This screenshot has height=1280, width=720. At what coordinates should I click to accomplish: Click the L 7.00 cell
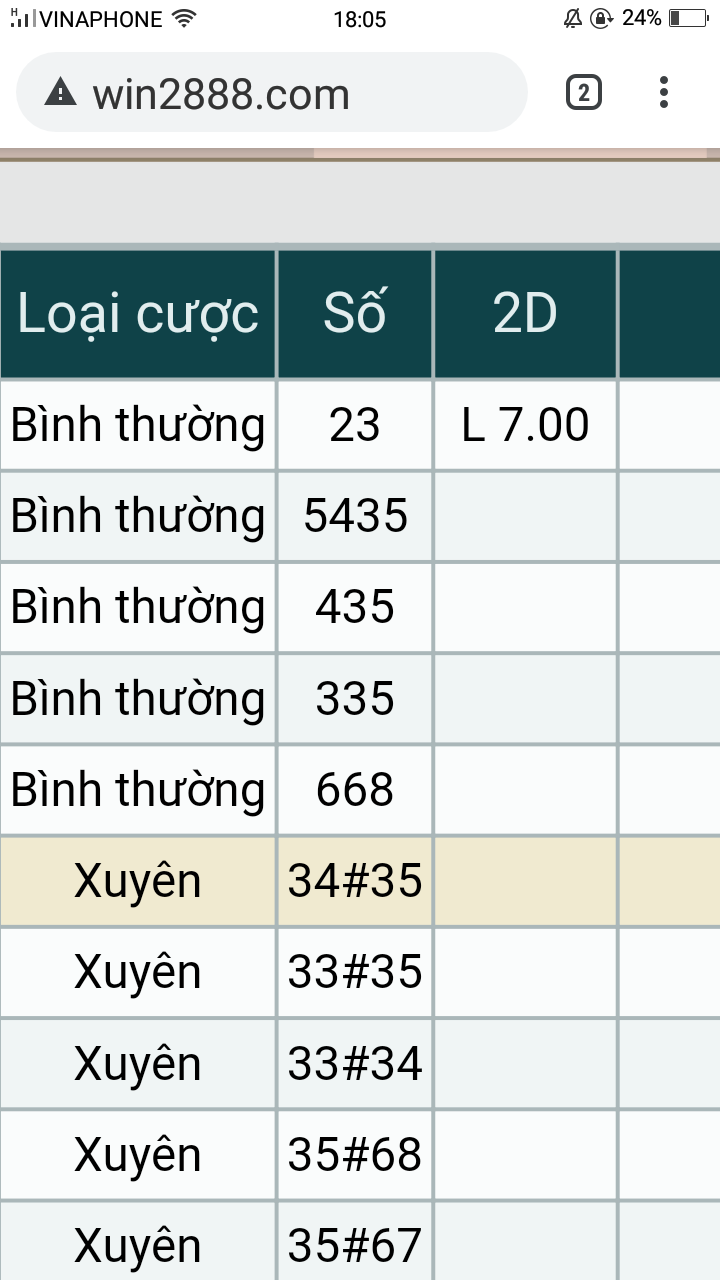tap(526, 425)
